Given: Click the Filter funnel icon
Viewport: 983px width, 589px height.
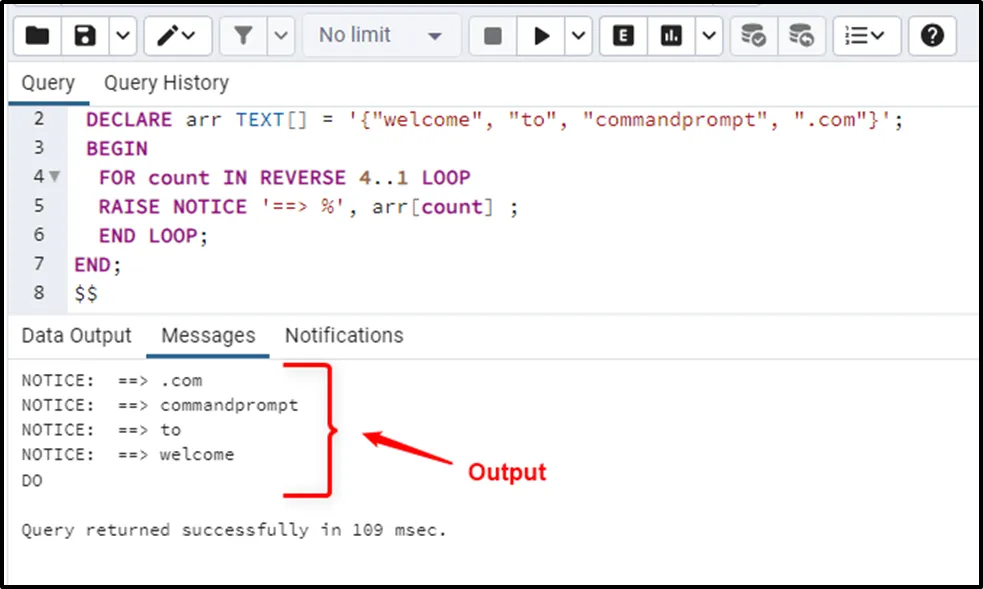Looking at the screenshot, I should click(243, 36).
